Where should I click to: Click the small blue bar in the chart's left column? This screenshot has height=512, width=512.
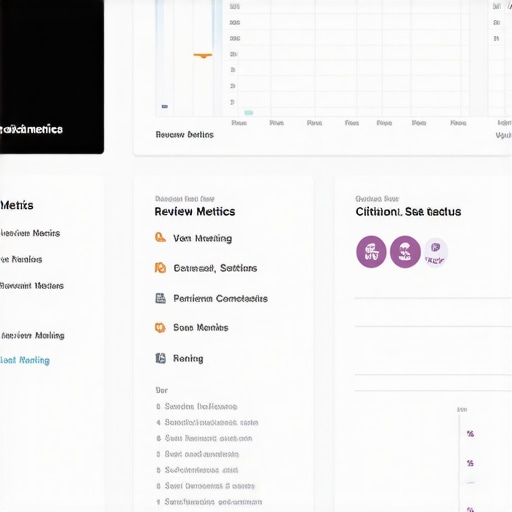tap(165, 106)
